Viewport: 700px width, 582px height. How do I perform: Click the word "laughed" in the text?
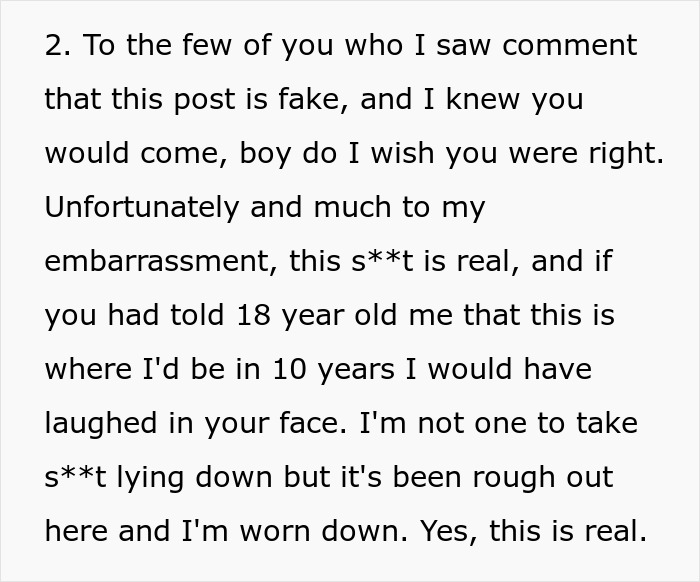(99, 423)
